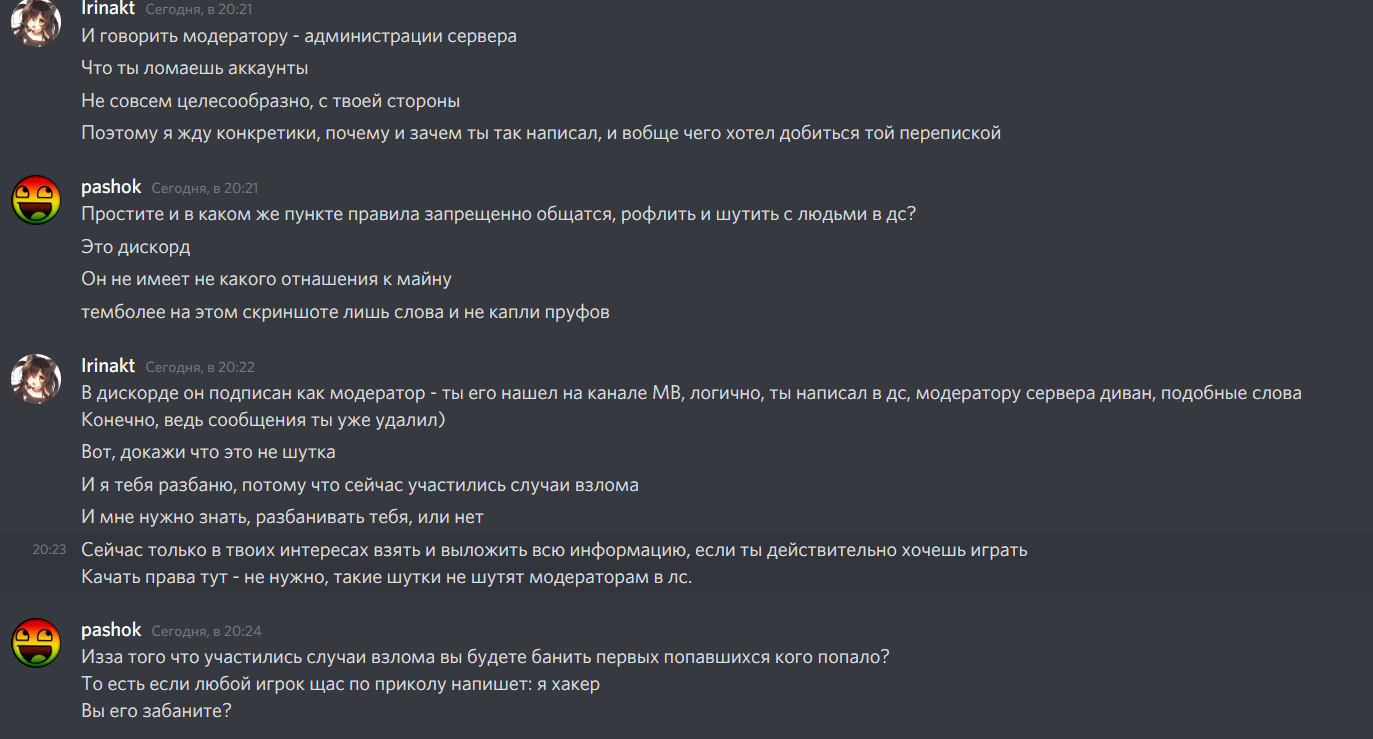
Task: Click timestamp 'Сегодня, в 20:22' next to Irinakt
Action: 199,367
